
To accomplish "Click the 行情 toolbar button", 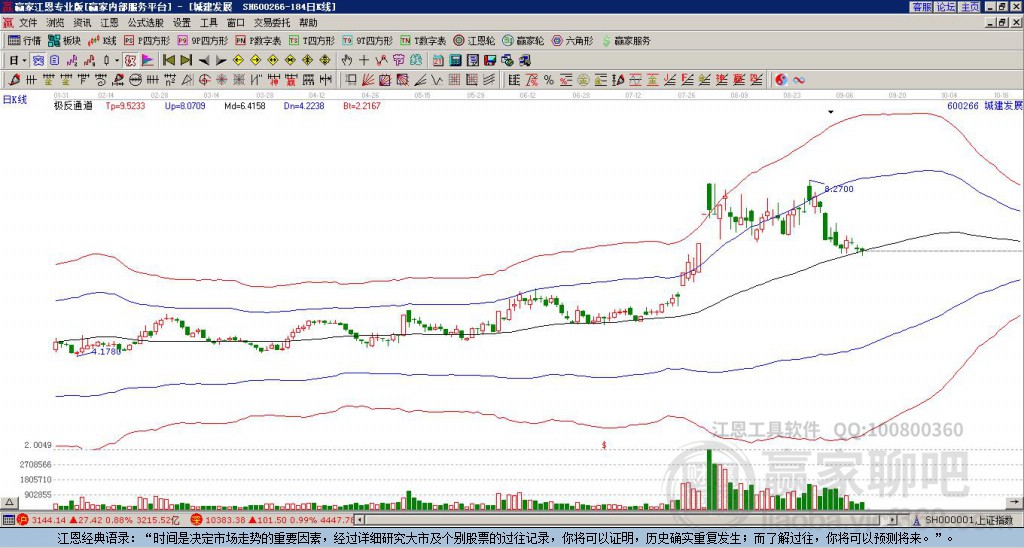I will coord(25,40).
